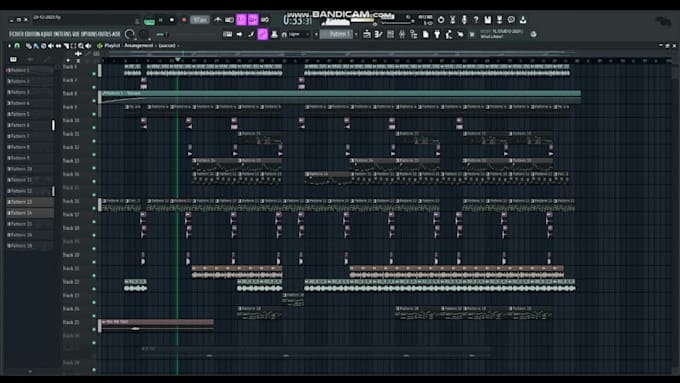This screenshot has height=383, width=680.
Task: Click the microphone recording icon
Action: tap(464, 20)
